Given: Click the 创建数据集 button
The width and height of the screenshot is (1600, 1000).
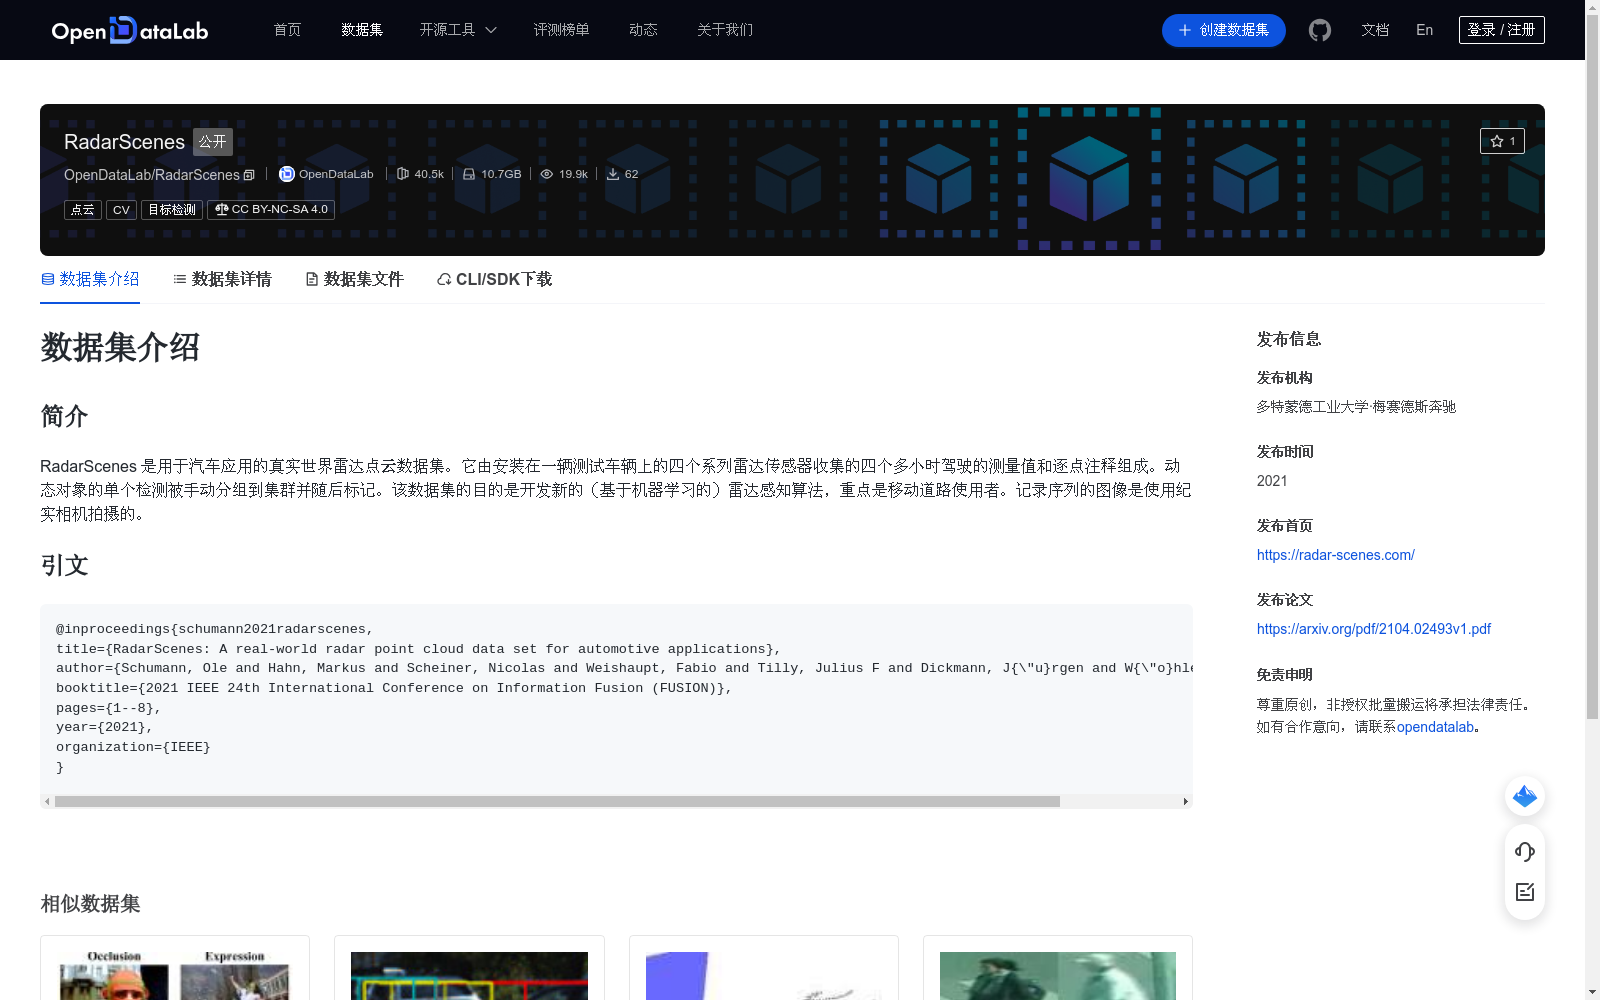Looking at the screenshot, I should tap(1224, 30).
